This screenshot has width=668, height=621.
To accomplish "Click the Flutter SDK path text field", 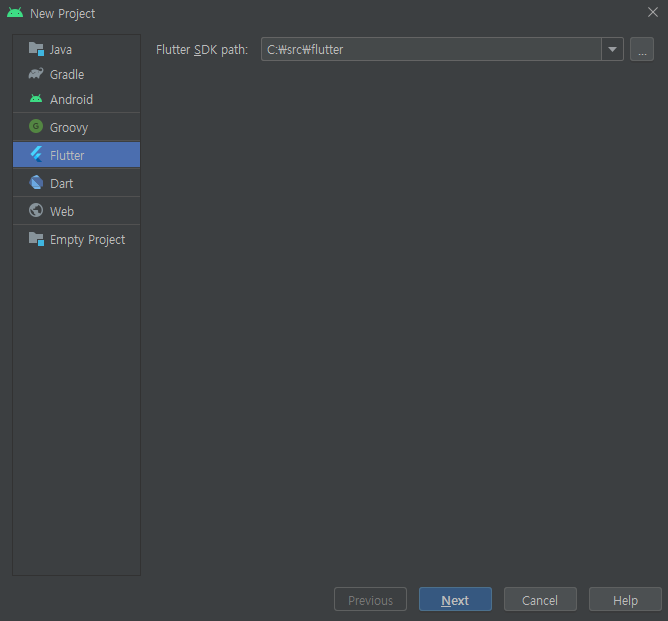I will tap(431, 49).
